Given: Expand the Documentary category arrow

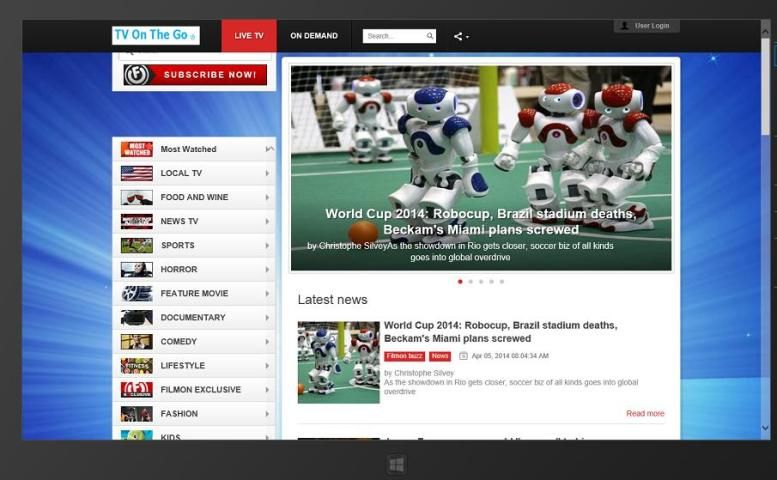Looking at the screenshot, I should coord(267,317).
